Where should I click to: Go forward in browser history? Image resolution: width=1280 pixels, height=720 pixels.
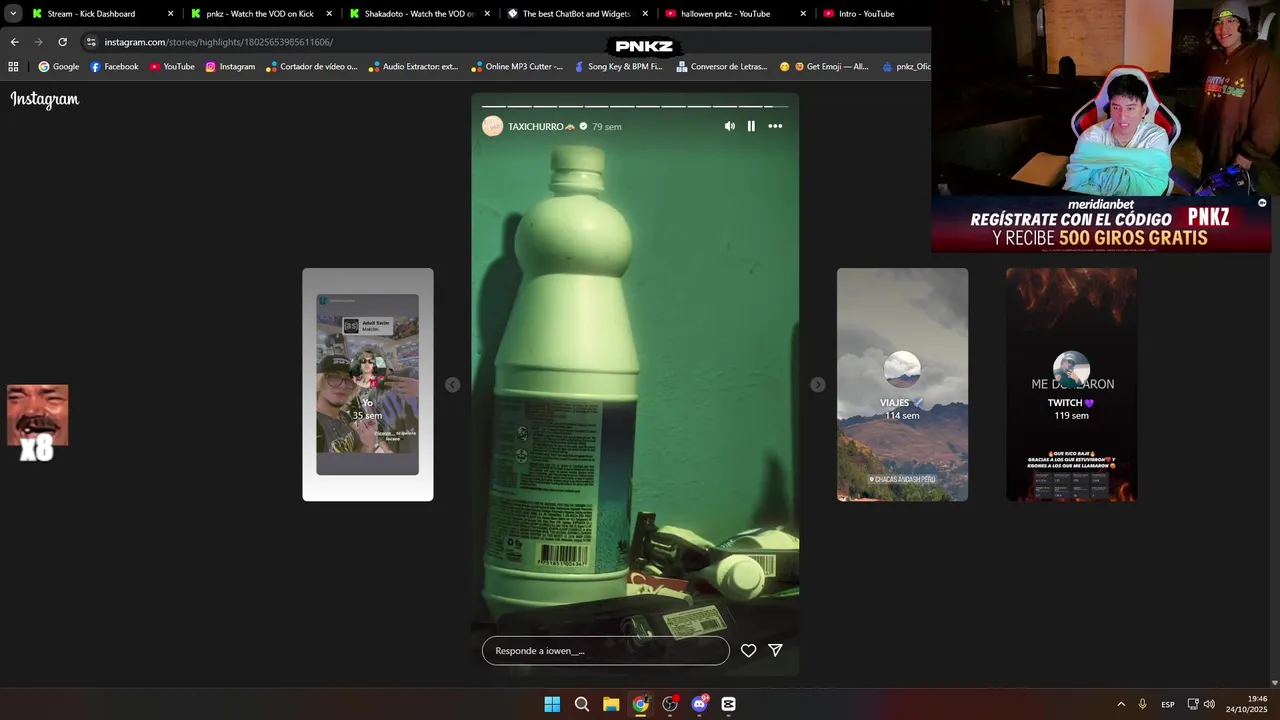click(38, 42)
